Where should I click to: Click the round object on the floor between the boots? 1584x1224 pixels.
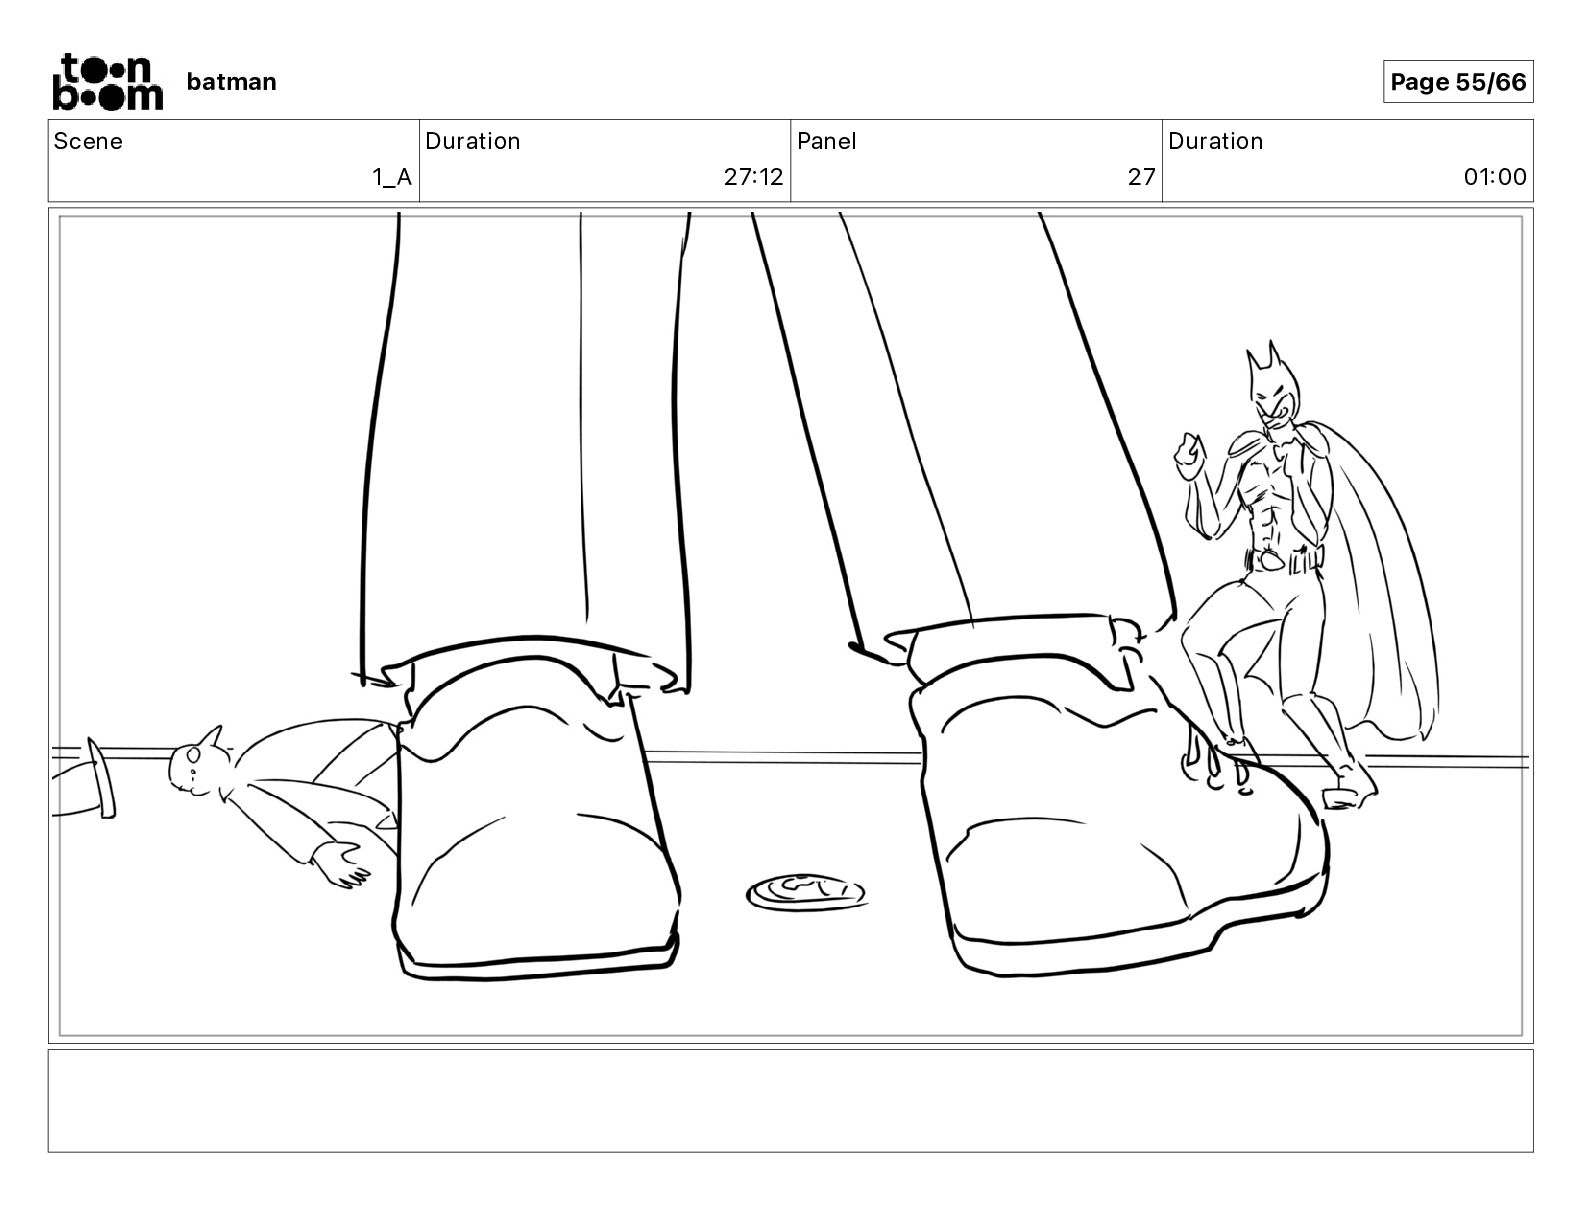tap(806, 891)
